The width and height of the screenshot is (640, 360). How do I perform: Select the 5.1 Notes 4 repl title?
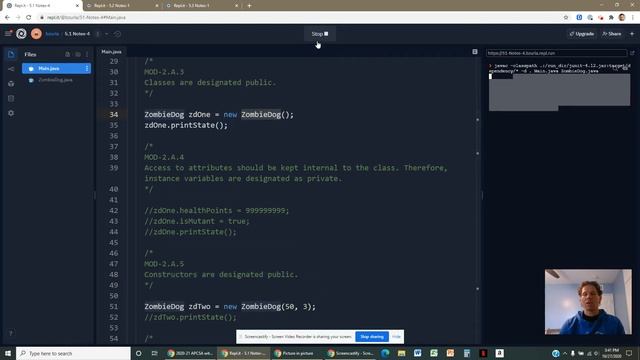point(77,34)
